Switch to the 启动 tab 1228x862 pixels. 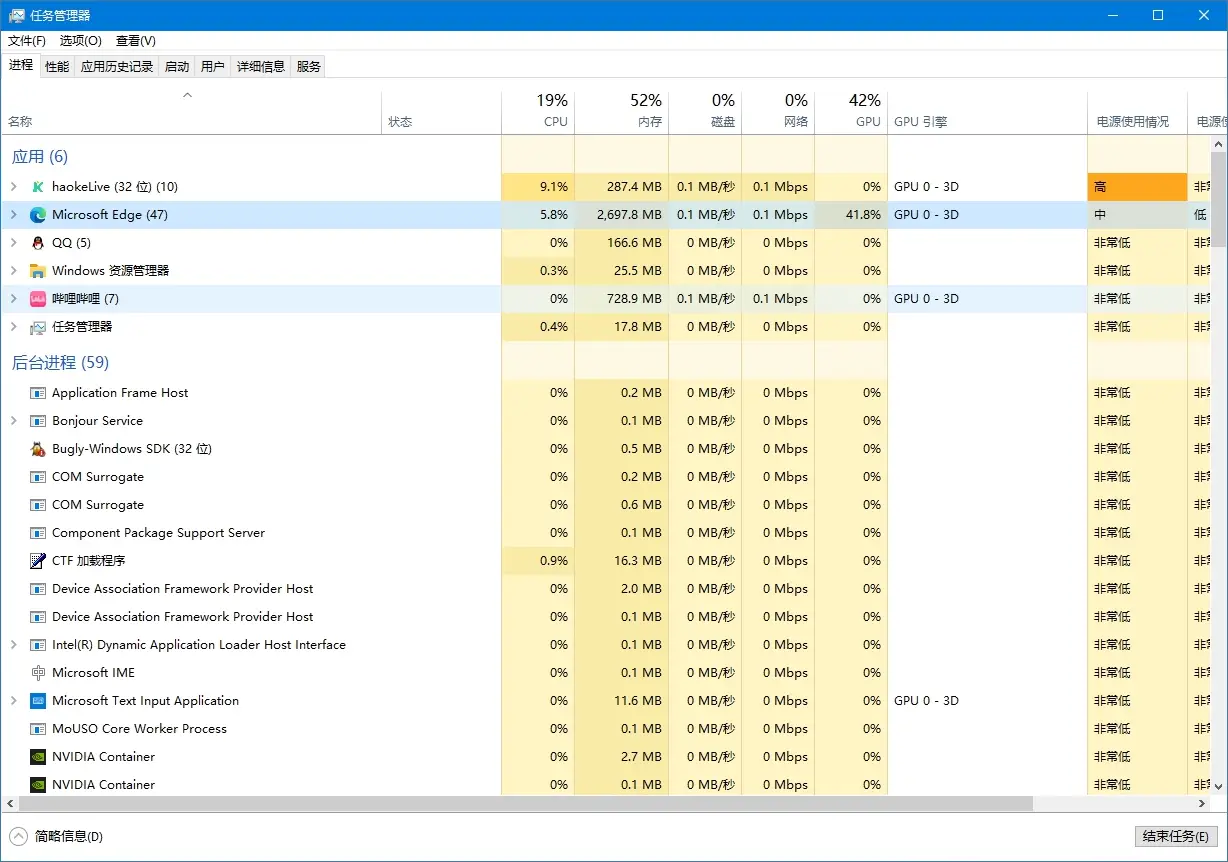click(177, 67)
